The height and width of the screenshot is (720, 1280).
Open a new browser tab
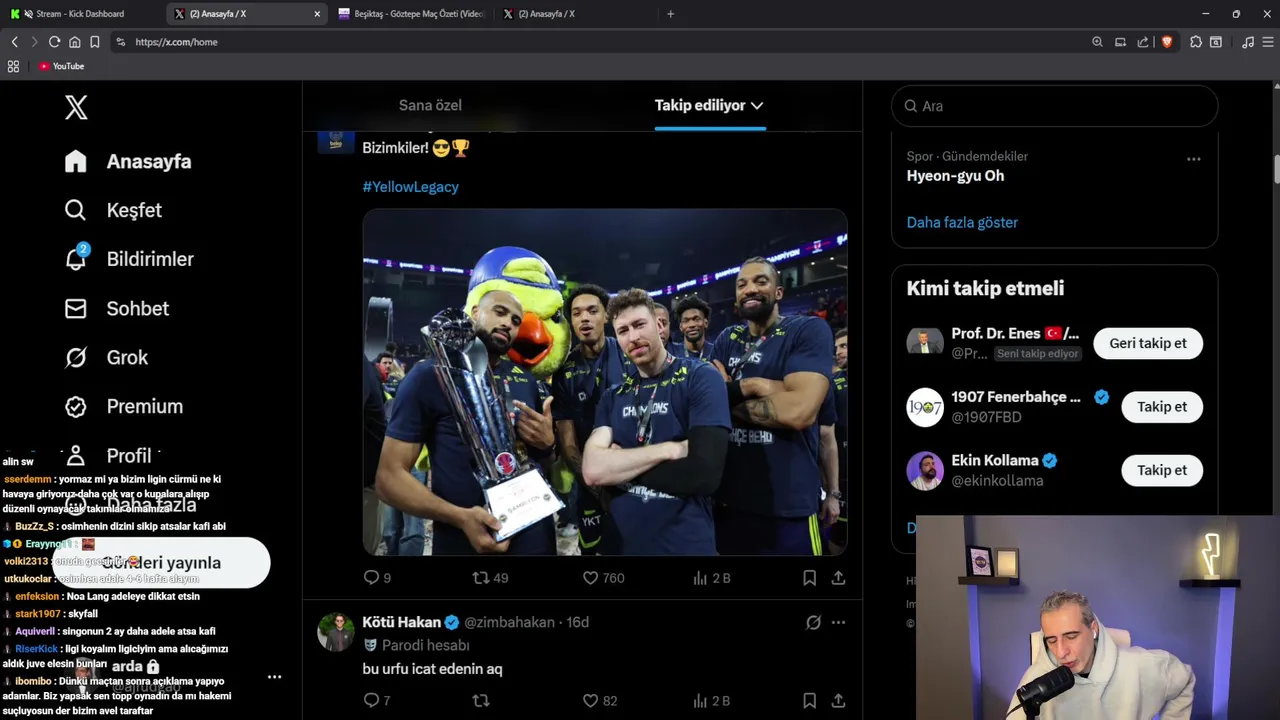(670, 14)
